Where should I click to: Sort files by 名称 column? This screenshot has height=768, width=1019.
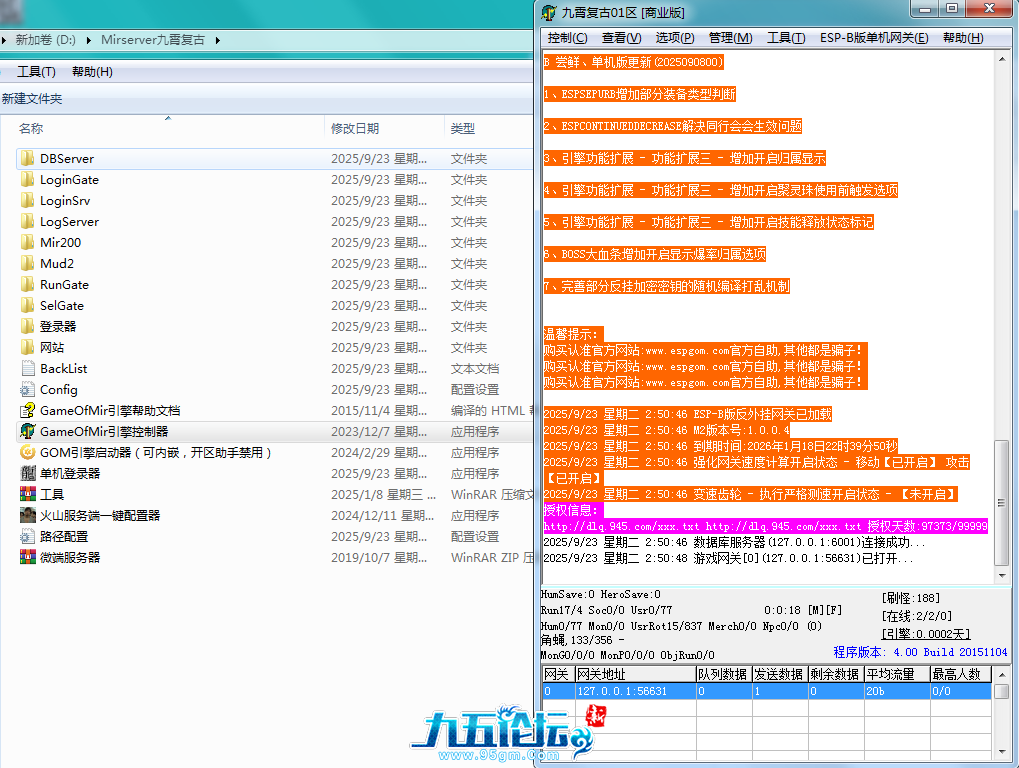click(31, 129)
